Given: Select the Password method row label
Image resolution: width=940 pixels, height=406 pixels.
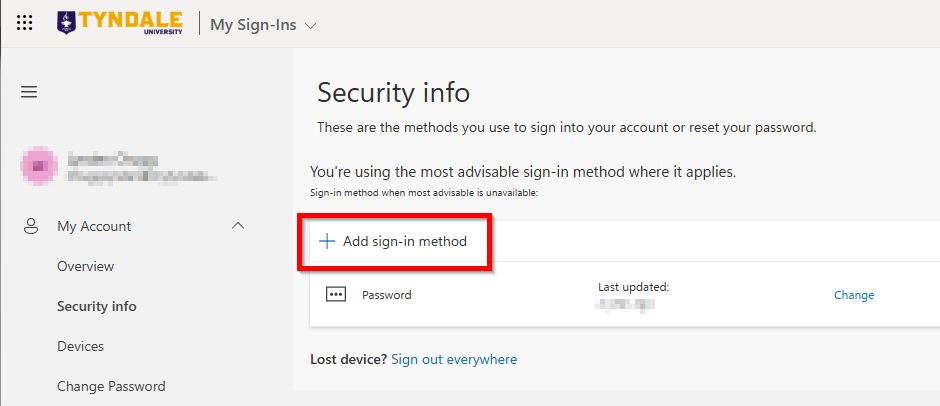Looking at the screenshot, I should (387, 295).
